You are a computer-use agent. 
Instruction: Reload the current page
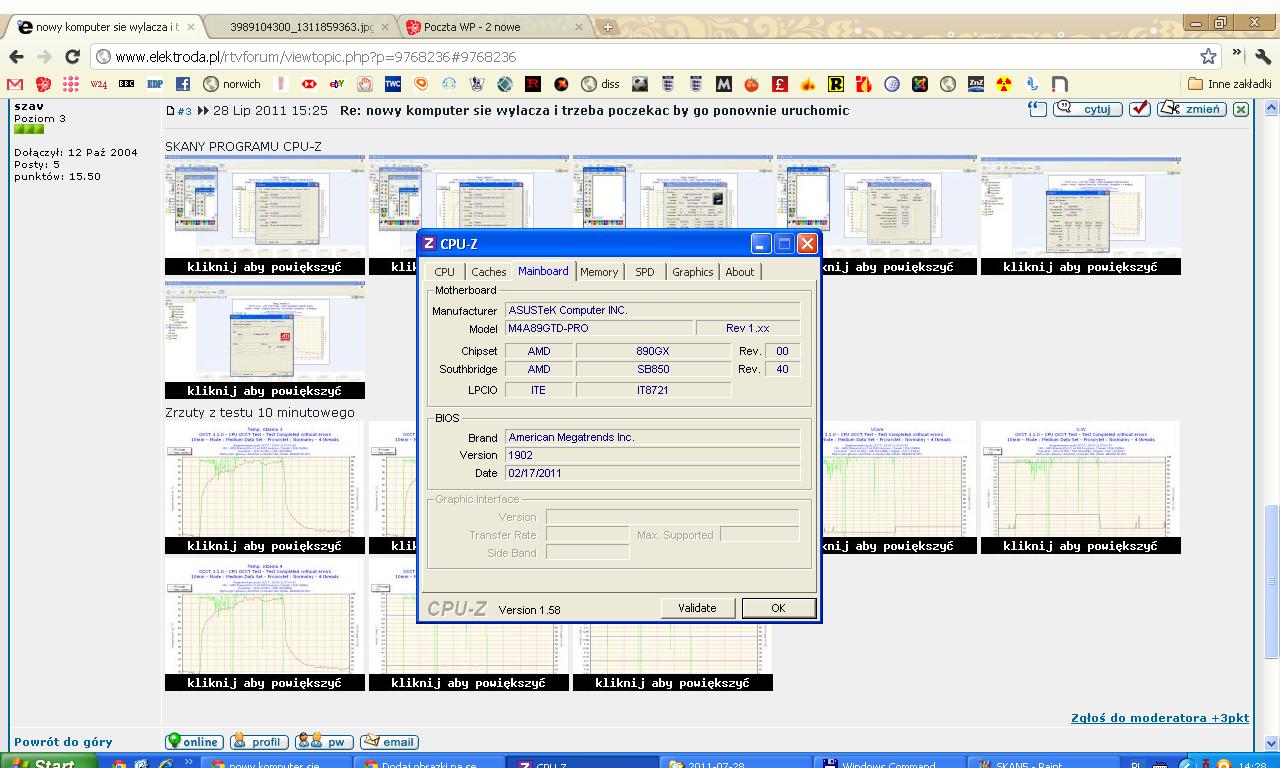(72, 56)
